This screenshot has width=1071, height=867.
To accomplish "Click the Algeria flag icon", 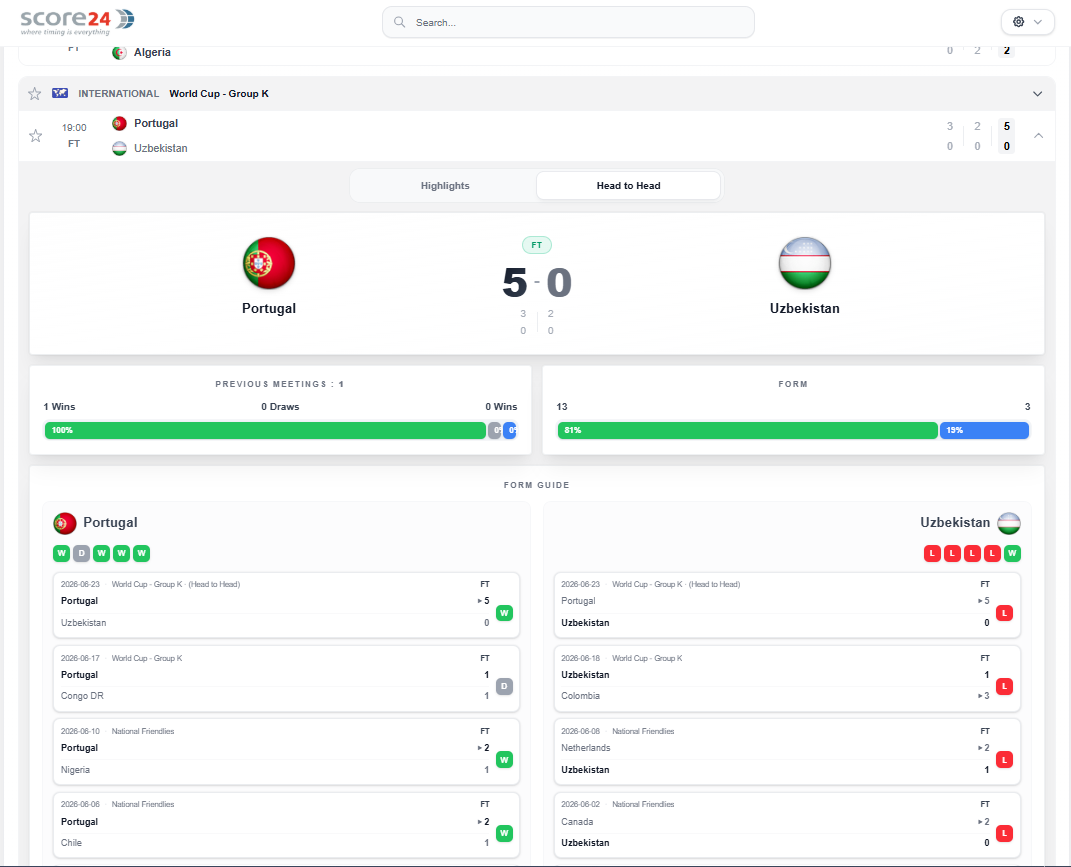I will pyautogui.click(x=120, y=53).
